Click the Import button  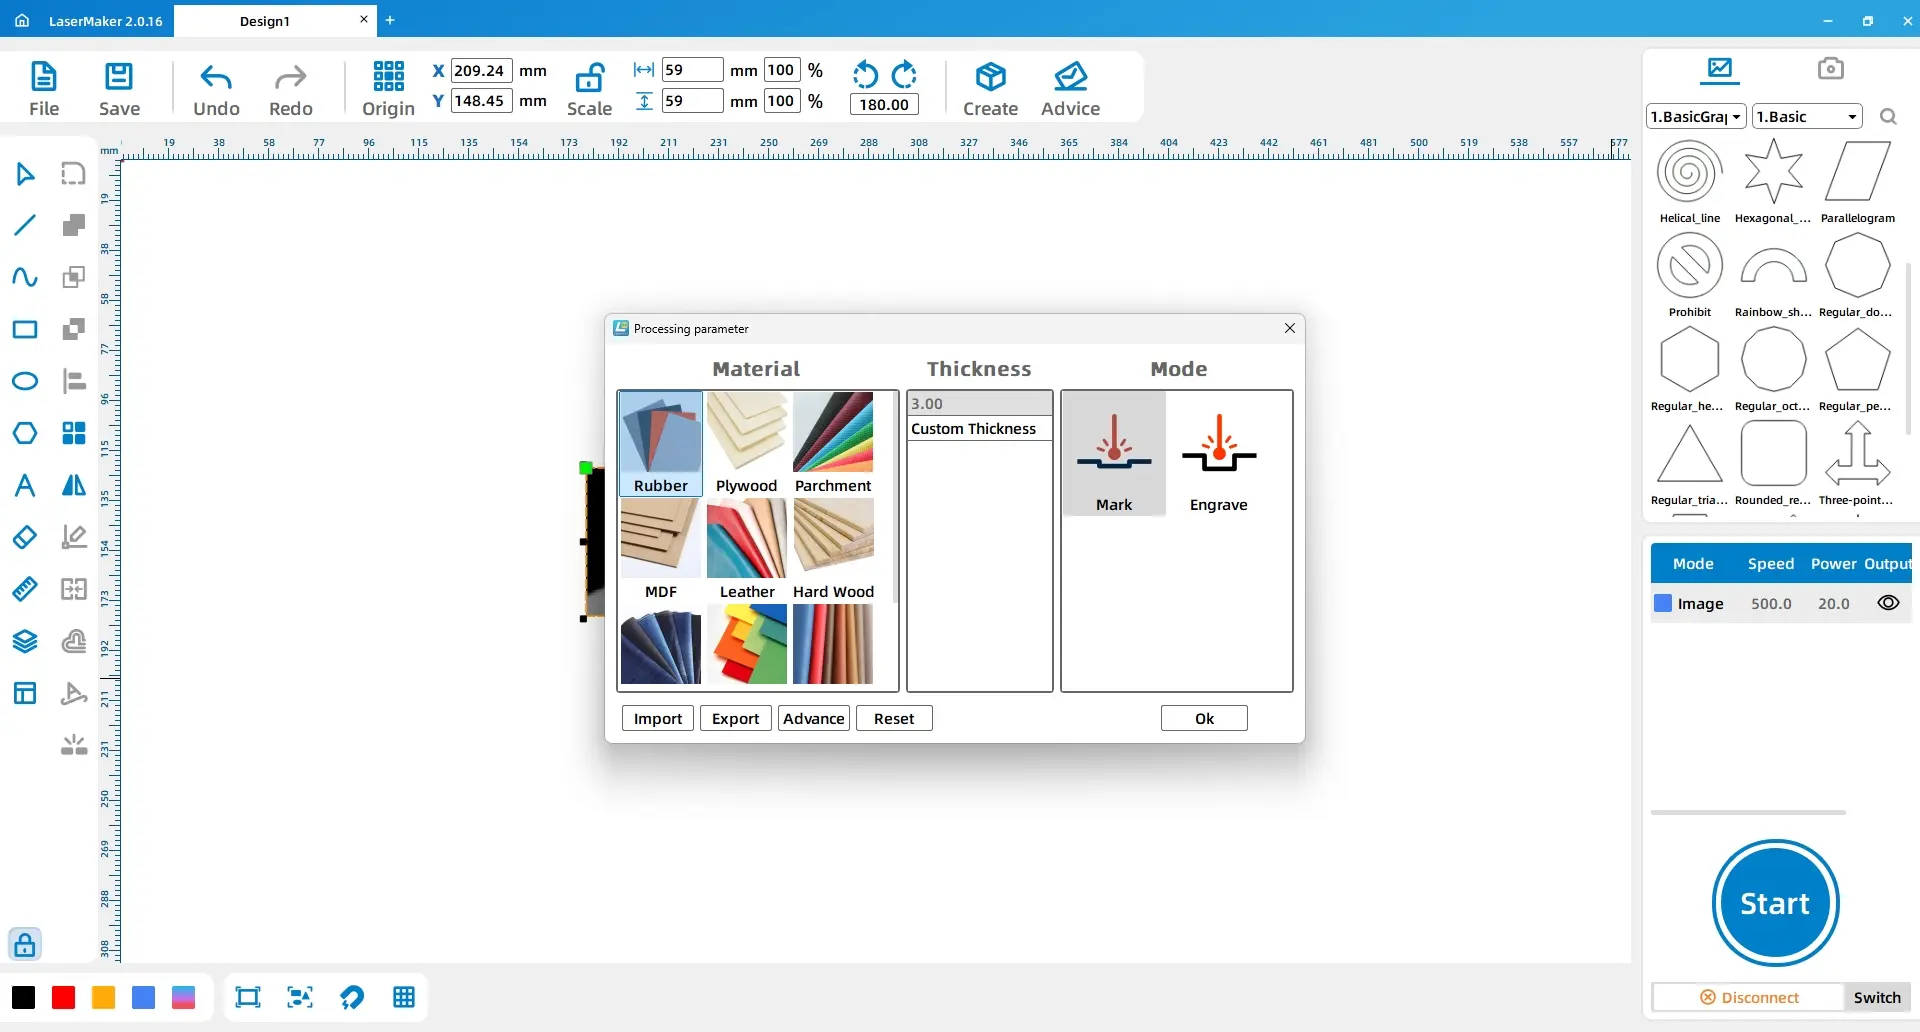tap(658, 718)
